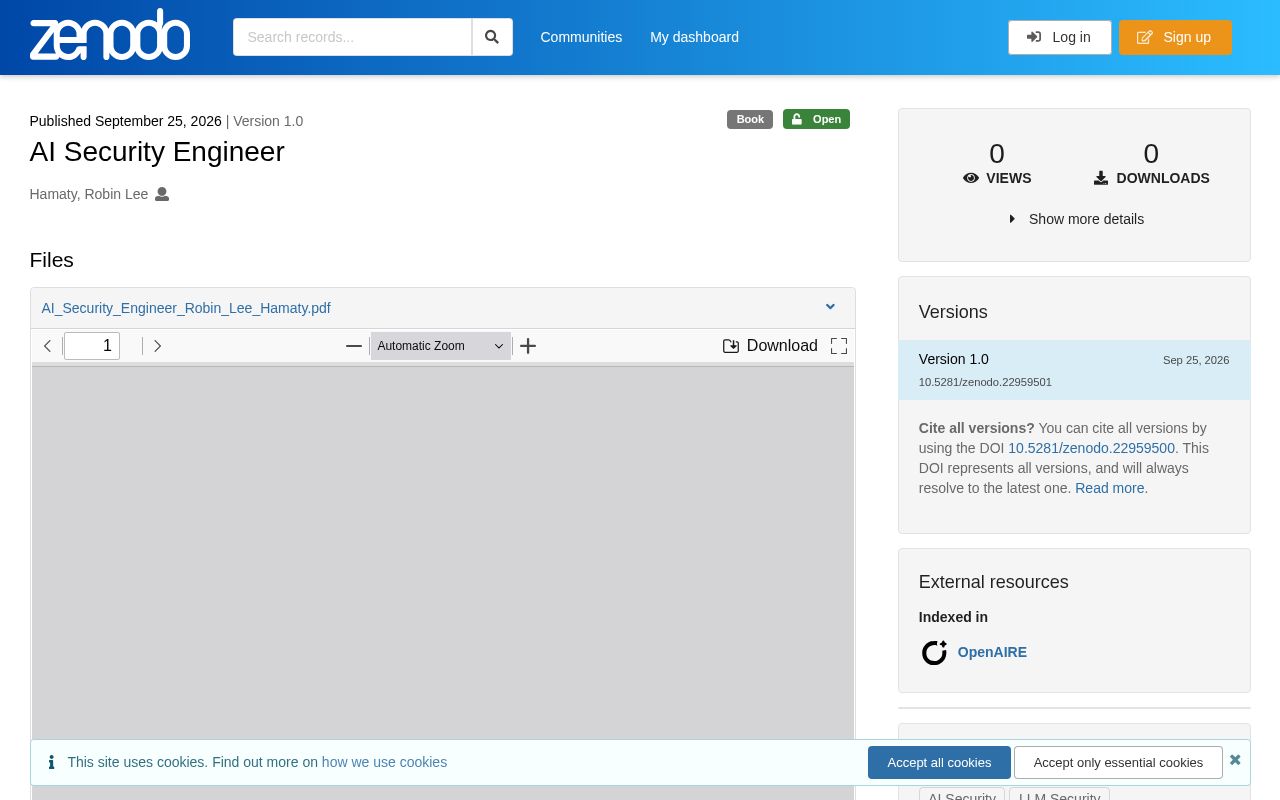Click the Version 1.0 DOI text 10.5281/zenodo.22959501

985,382
